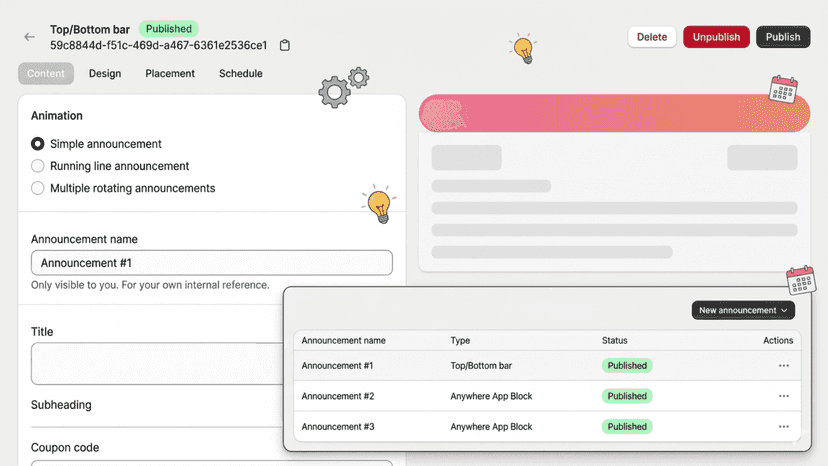The height and width of the screenshot is (466, 828).
Task: Click the Published badge beside Top/Bottom bar
Action: coord(168,29)
